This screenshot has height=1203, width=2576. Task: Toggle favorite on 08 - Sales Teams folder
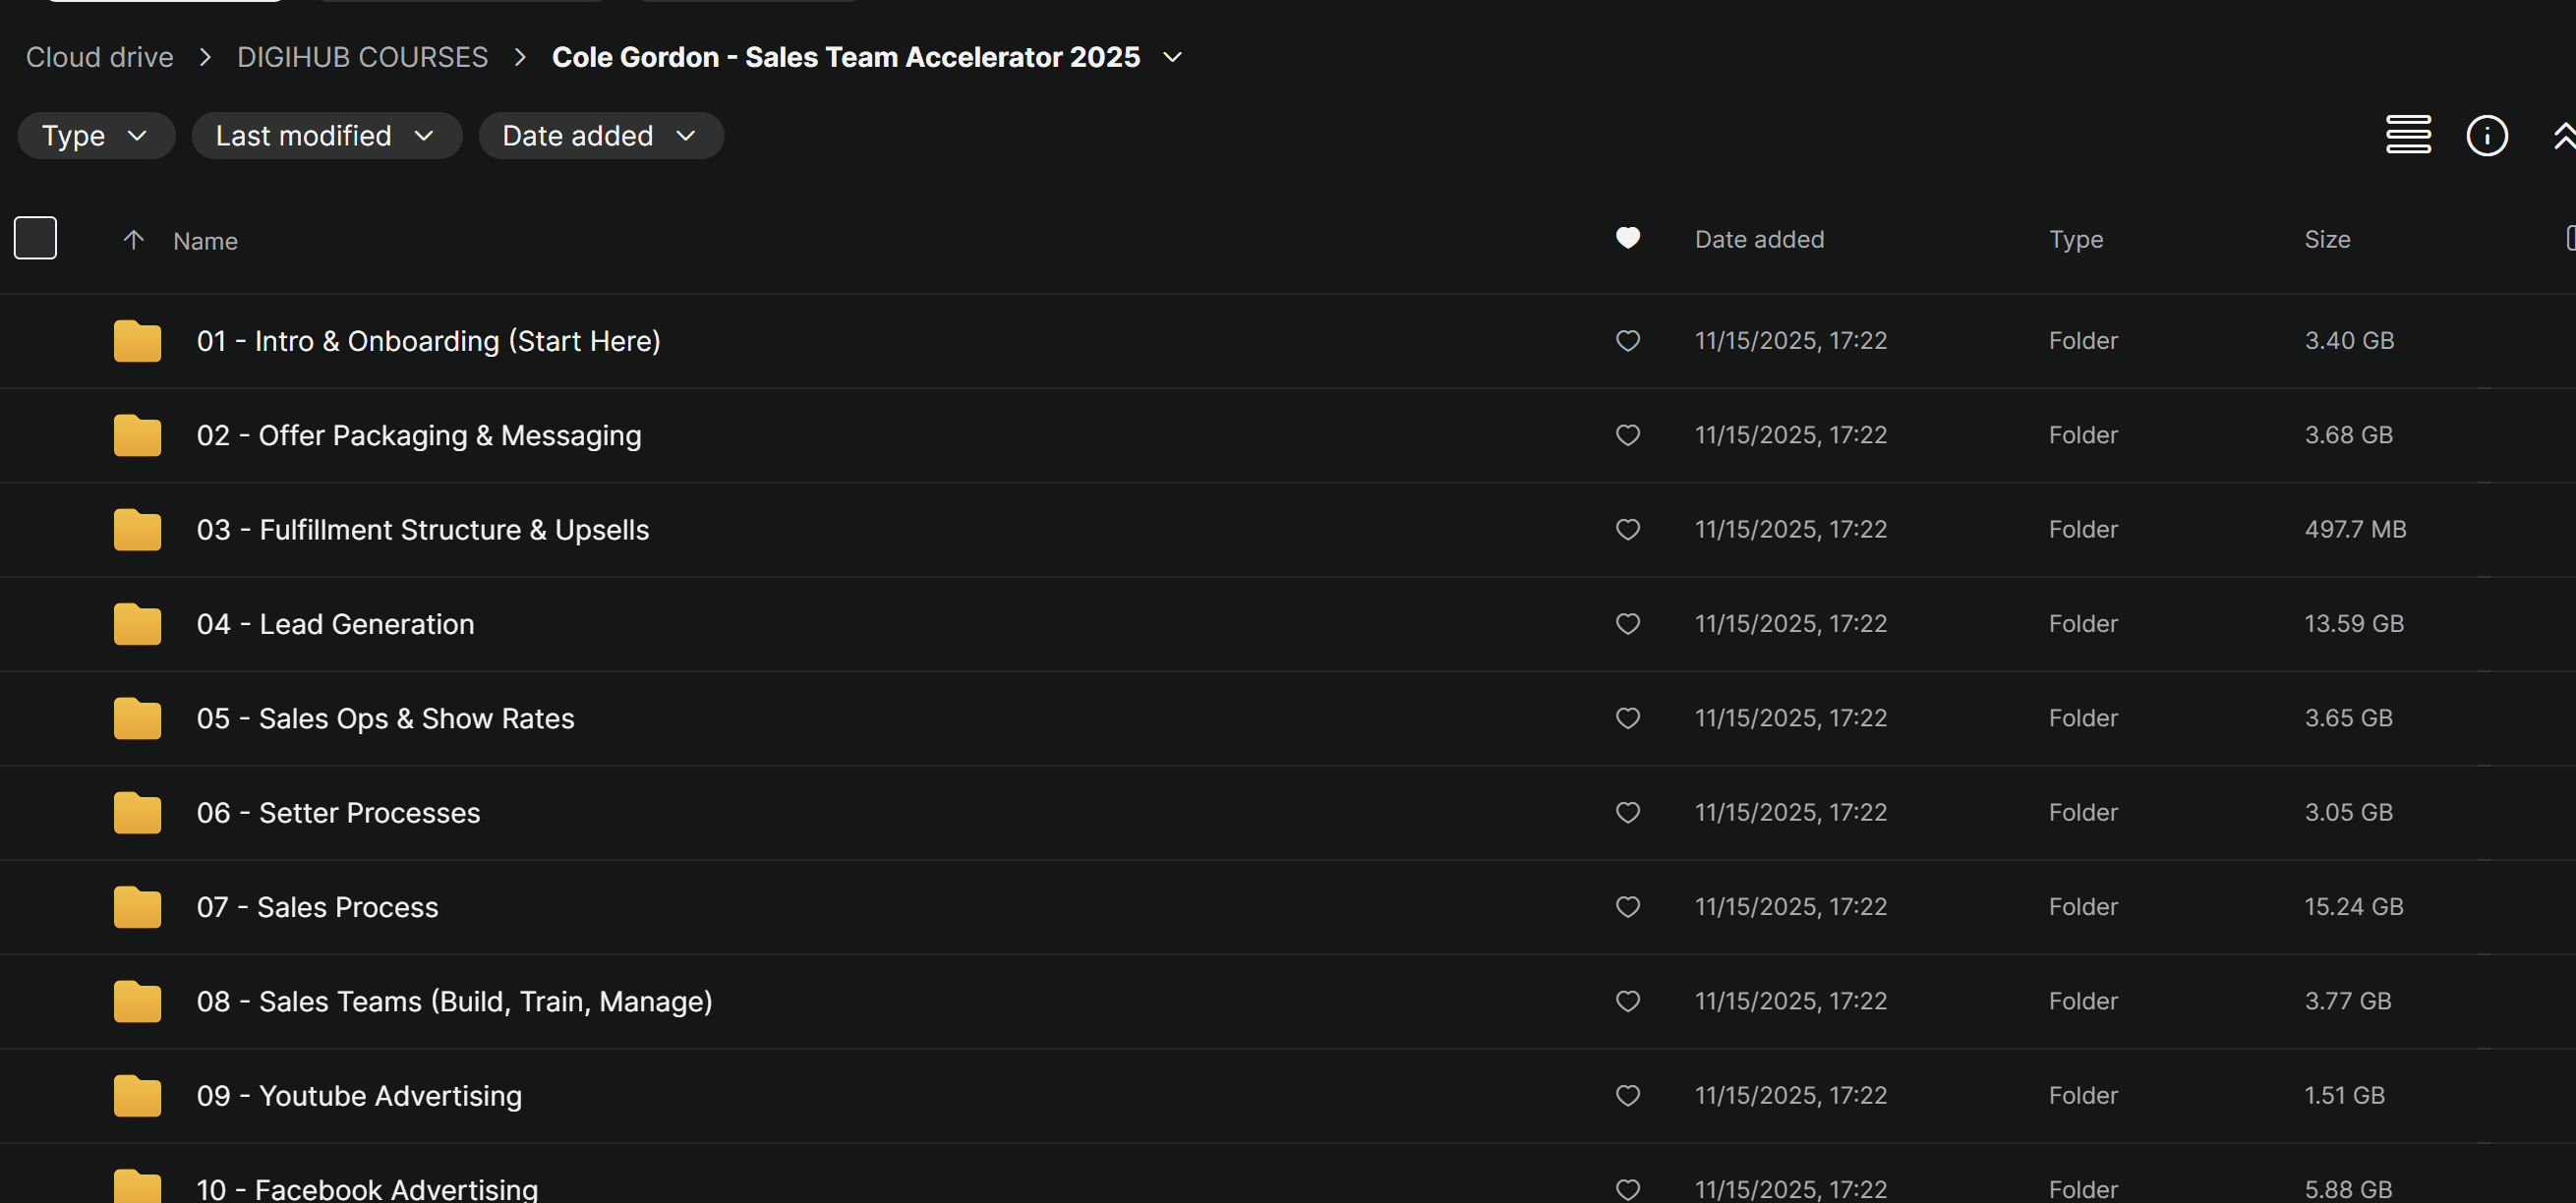click(x=1627, y=1001)
